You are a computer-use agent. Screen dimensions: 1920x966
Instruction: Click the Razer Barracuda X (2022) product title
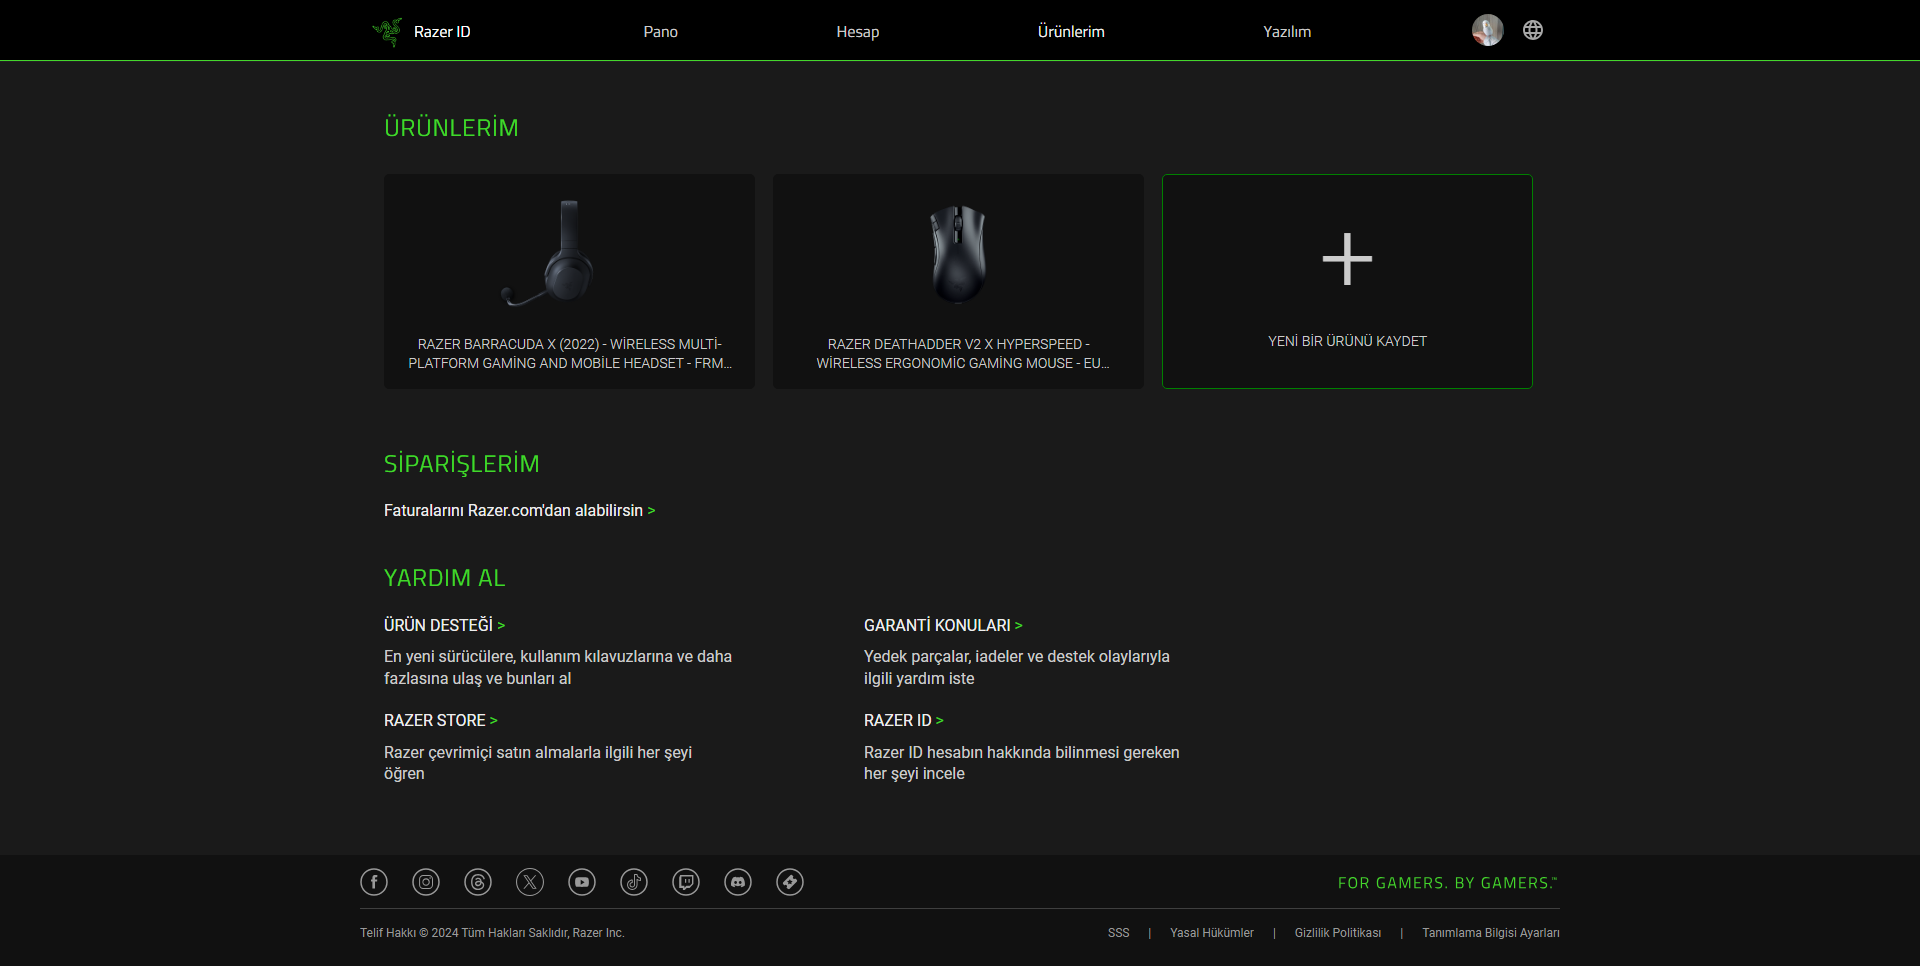pos(570,354)
